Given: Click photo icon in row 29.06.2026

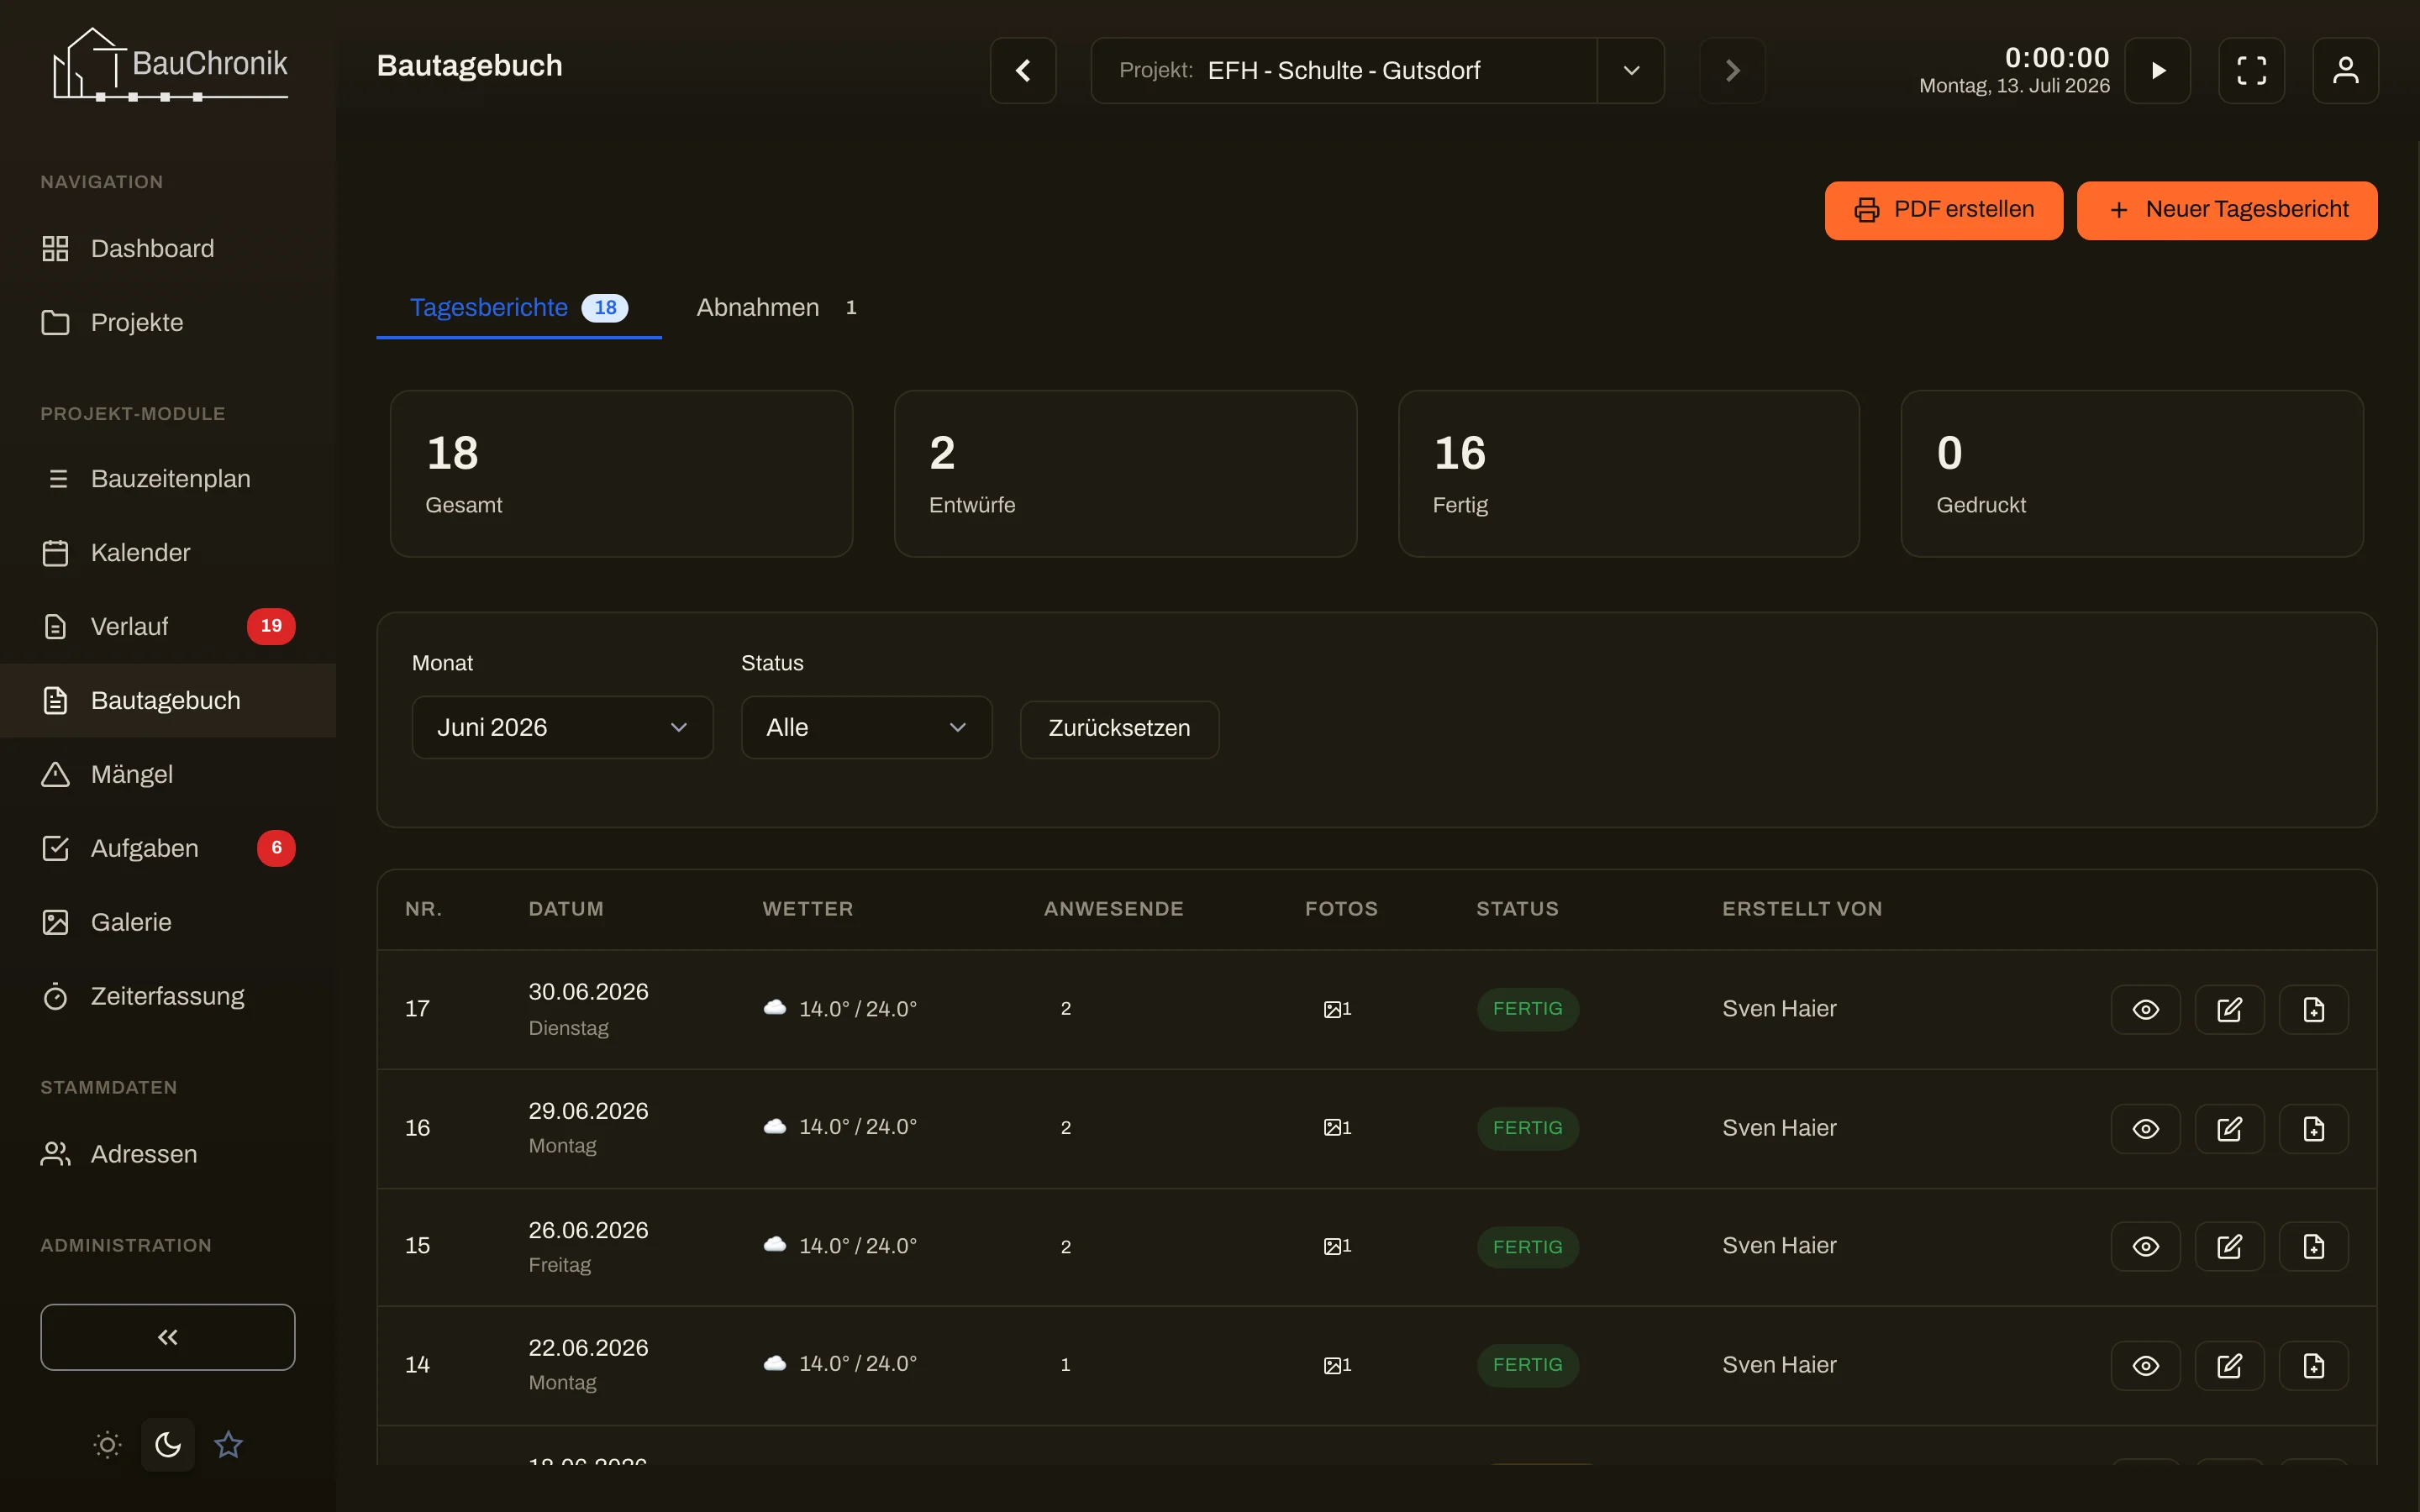Looking at the screenshot, I should tap(1332, 1128).
